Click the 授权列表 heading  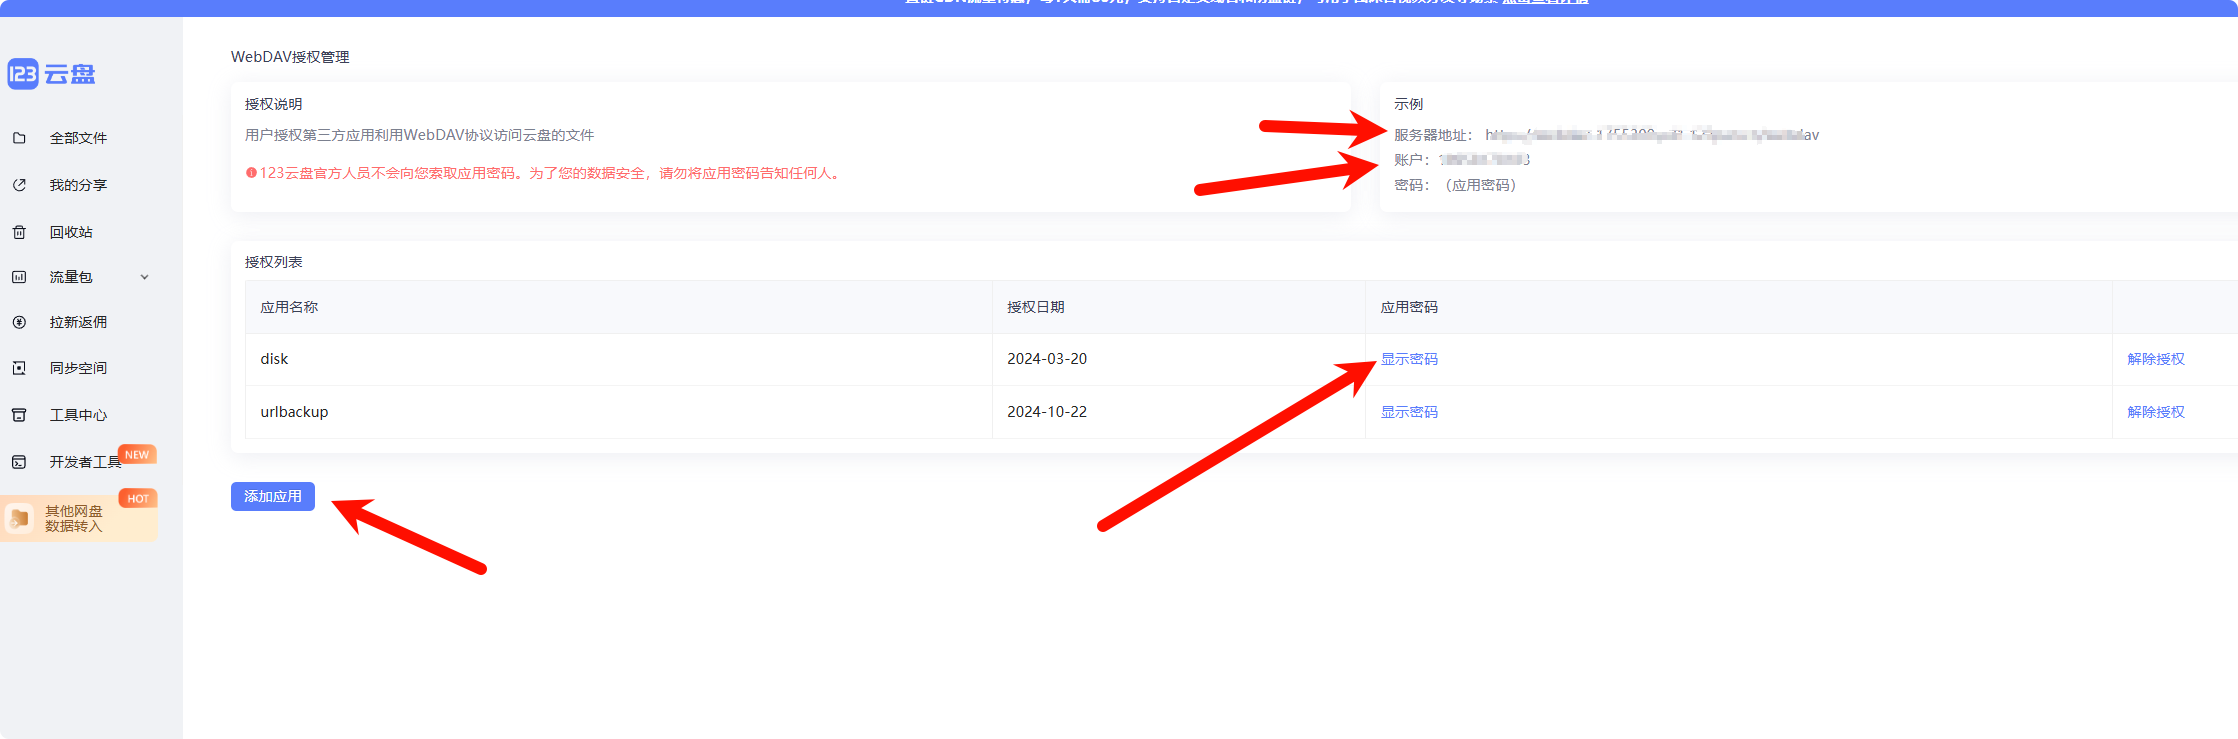pos(273,262)
